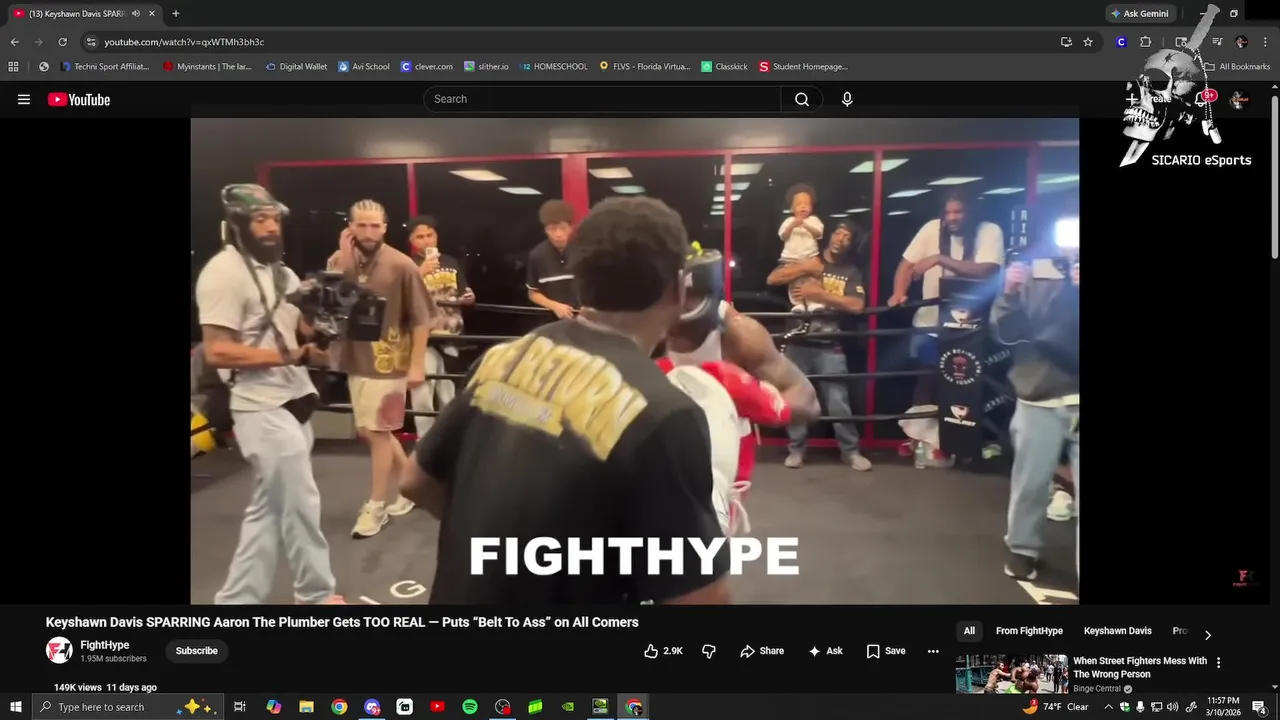This screenshot has width=1280, height=720.
Task: Save the video to a playlist
Action: pos(886,651)
